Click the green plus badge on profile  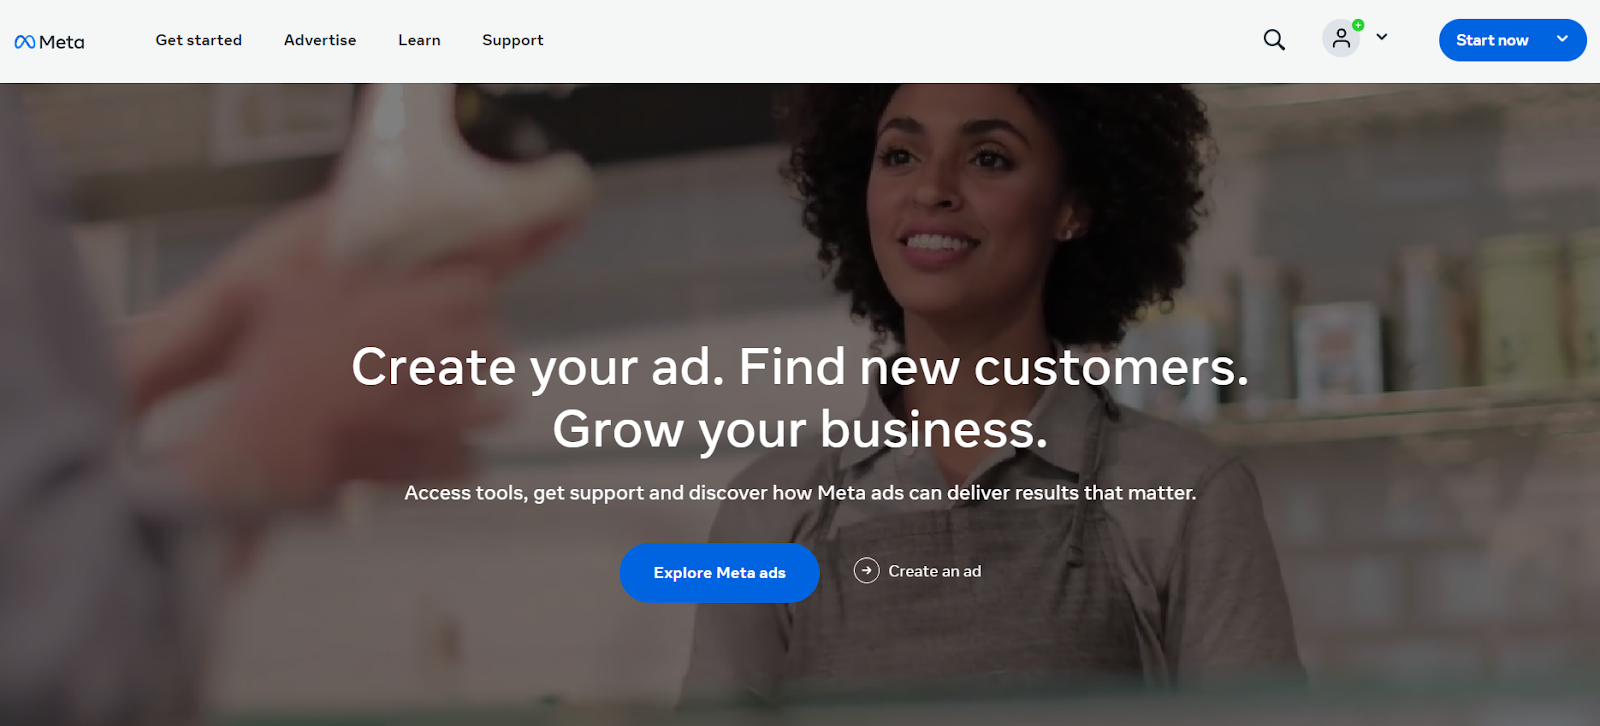click(1358, 25)
